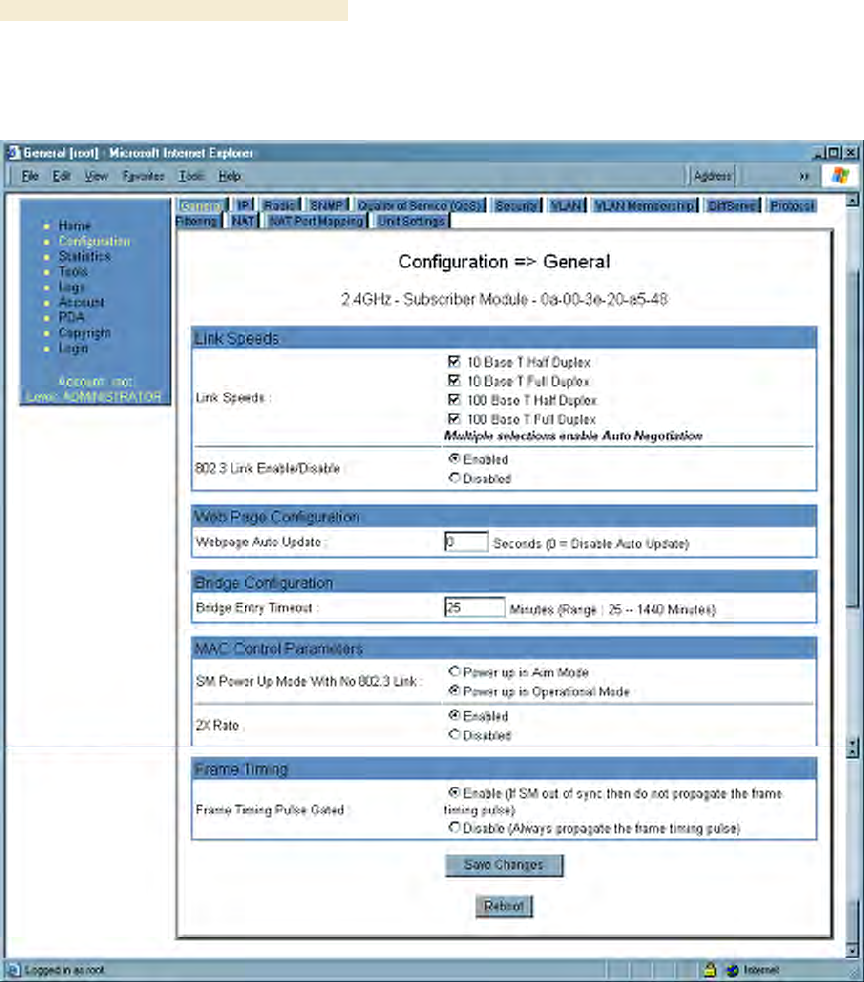
Task: Click the padlock icon in status bar
Action: [709, 970]
